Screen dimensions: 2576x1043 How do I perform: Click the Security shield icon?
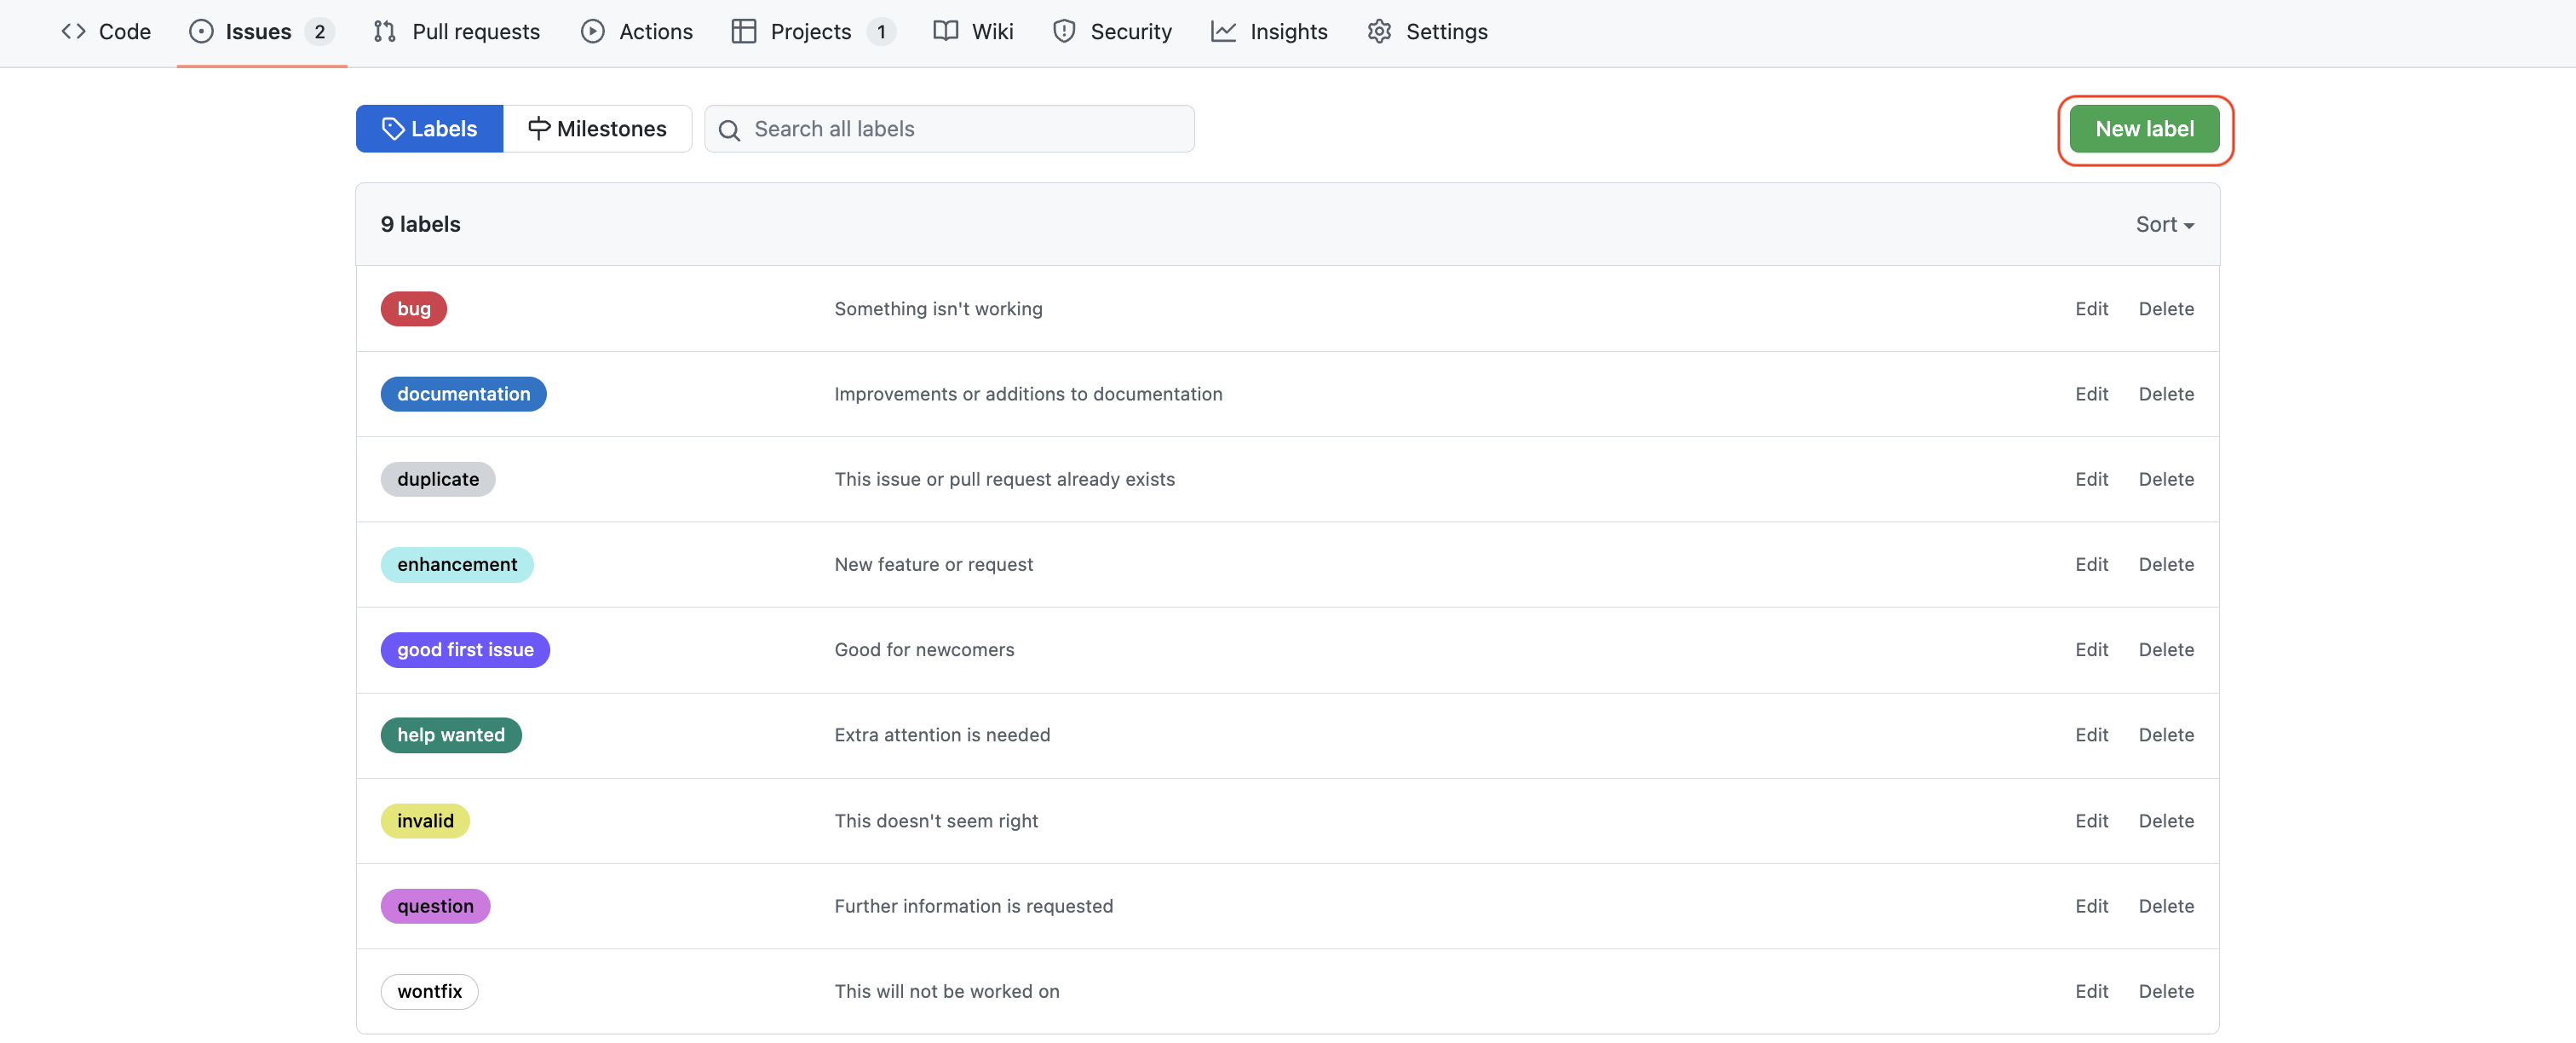[x=1064, y=31]
